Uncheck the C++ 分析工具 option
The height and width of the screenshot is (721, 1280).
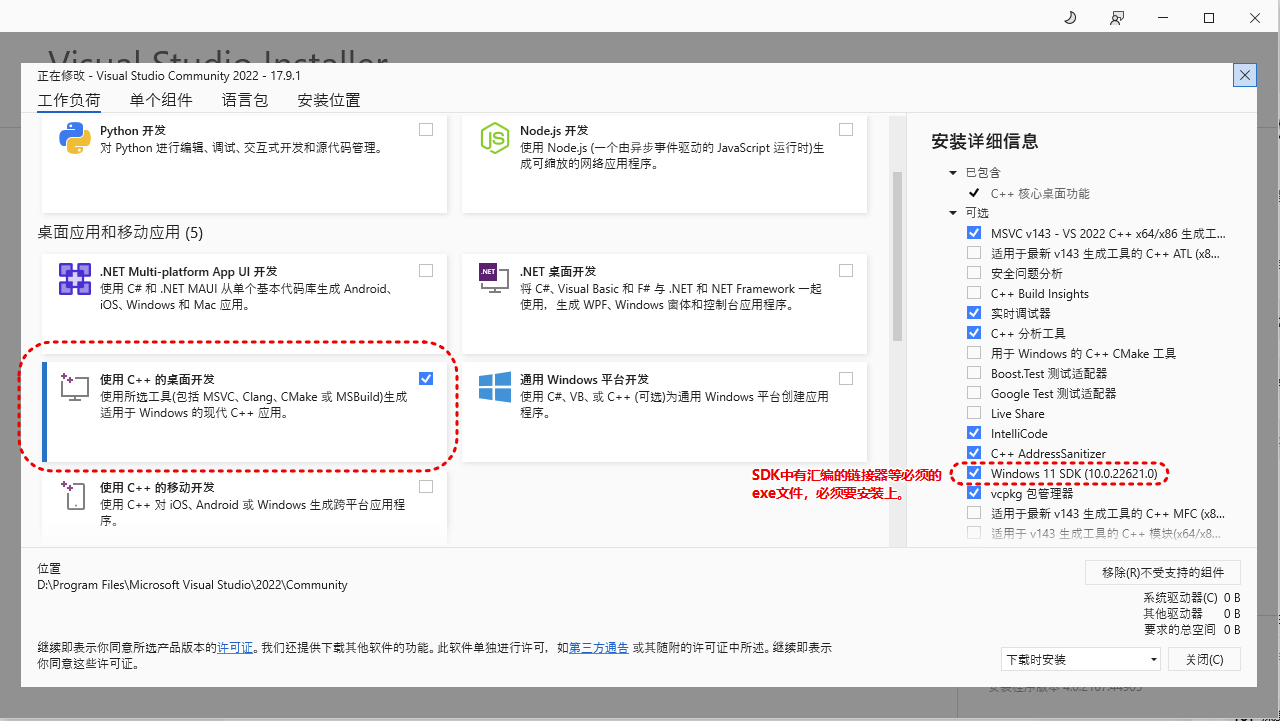click(x=974, y=333)
